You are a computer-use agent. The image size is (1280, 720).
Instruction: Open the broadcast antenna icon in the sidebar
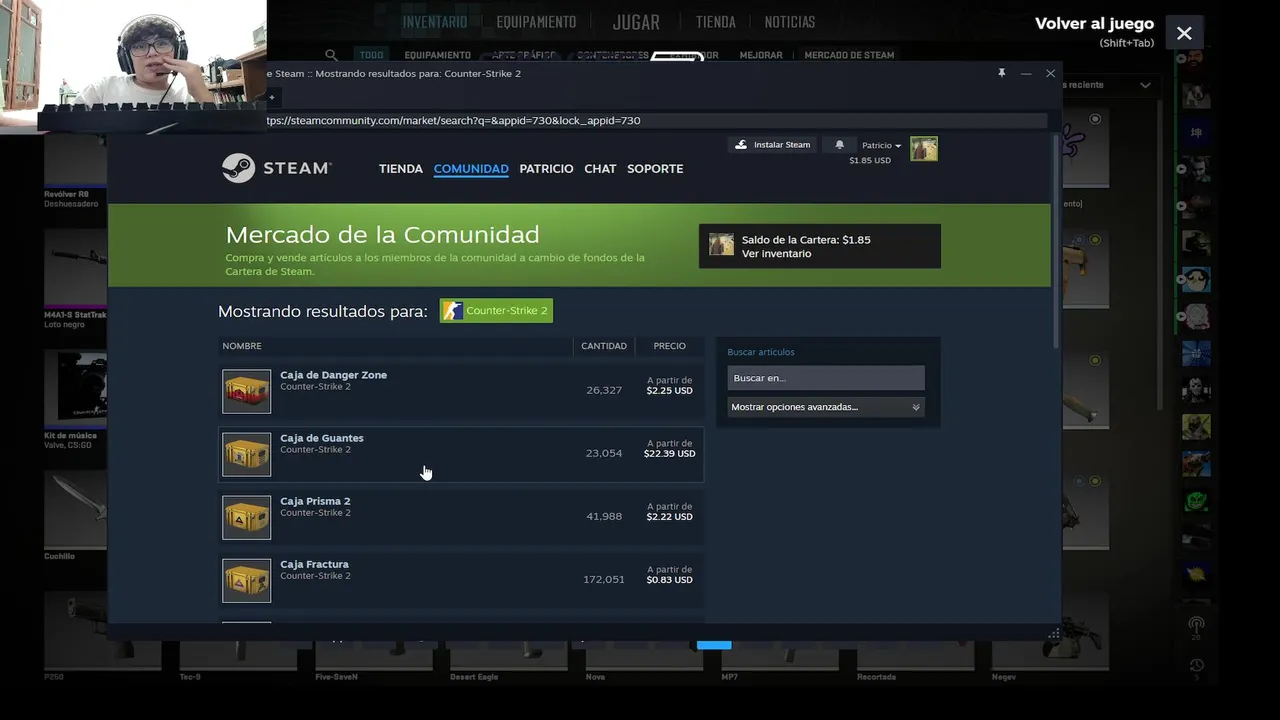[1196, 626]
